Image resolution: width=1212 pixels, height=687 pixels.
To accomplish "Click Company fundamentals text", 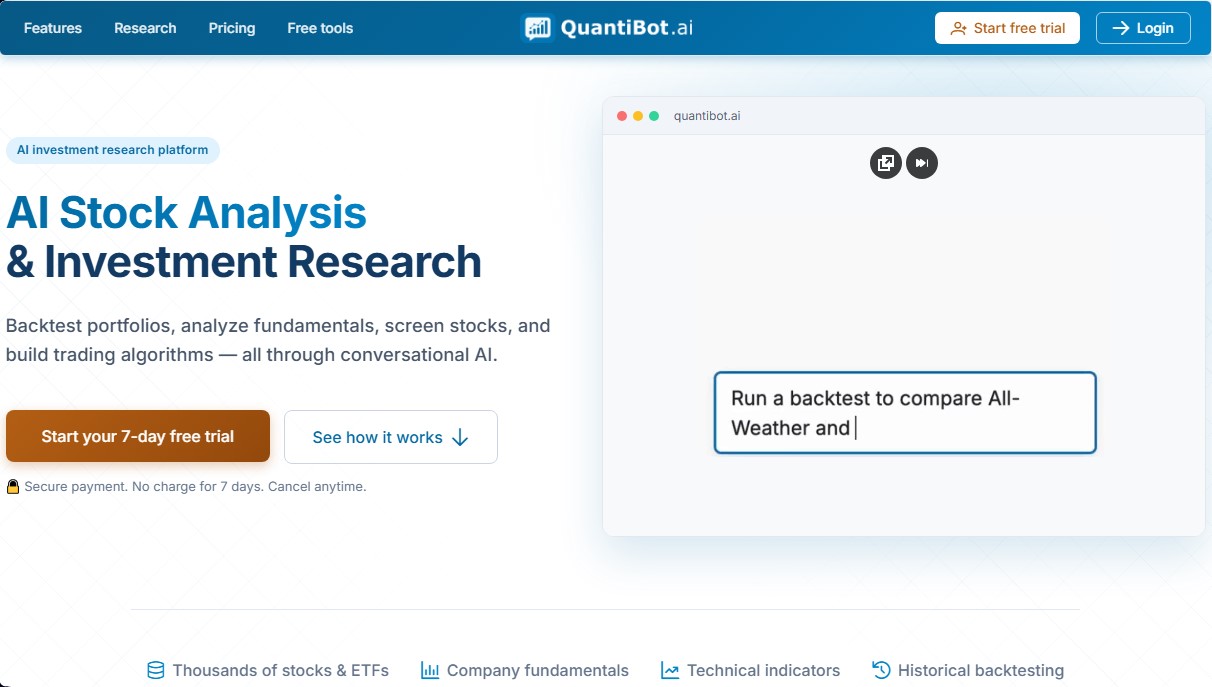I will tap(538, 670).
